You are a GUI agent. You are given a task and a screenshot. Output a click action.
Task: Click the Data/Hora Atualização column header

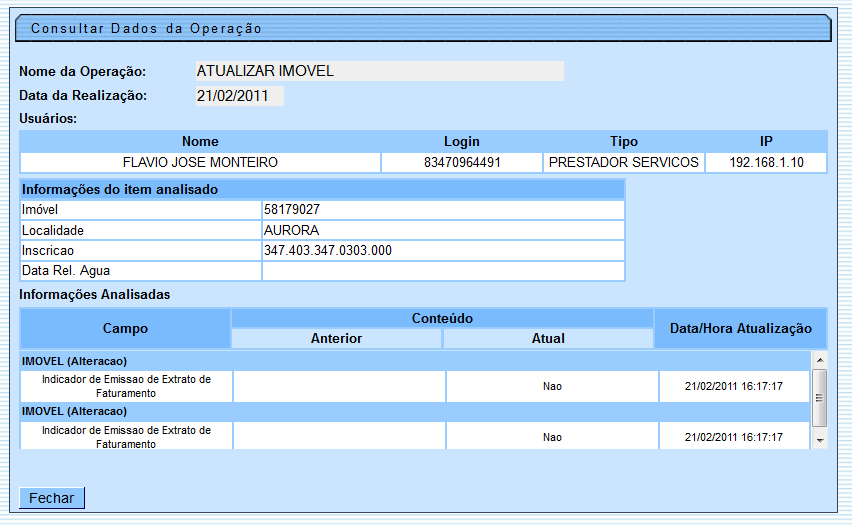pos(740,328)
